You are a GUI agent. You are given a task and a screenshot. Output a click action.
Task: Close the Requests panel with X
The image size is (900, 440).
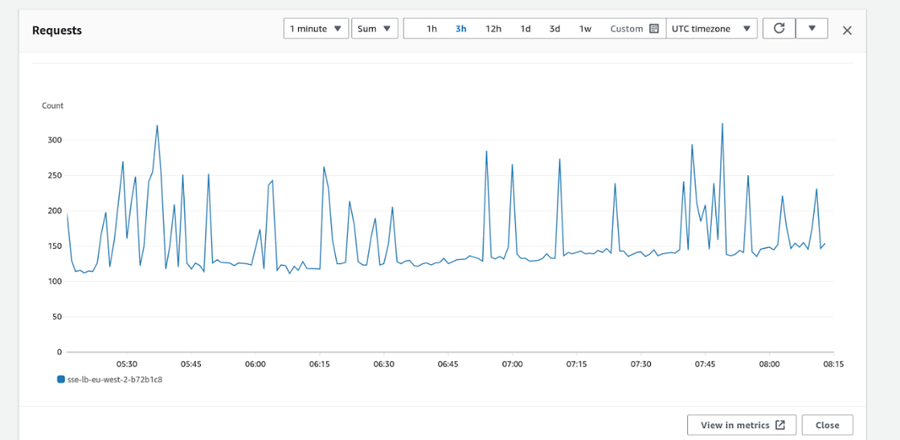tap(847, 30)
